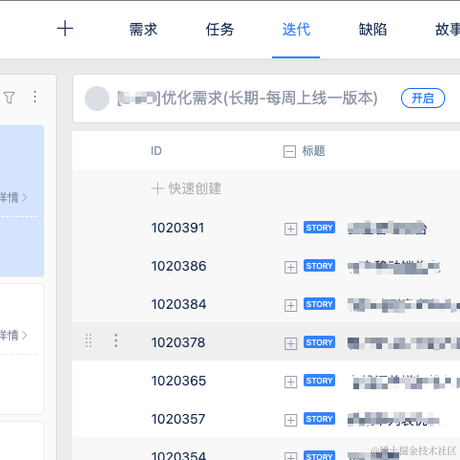460x460 pixels.
Task: Select ID 1020391
Action: point(178,228)
